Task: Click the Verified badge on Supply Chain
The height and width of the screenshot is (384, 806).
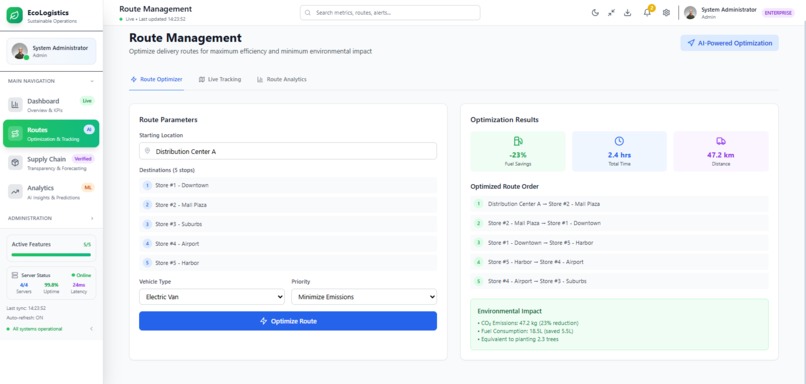Action: [83, 159]
